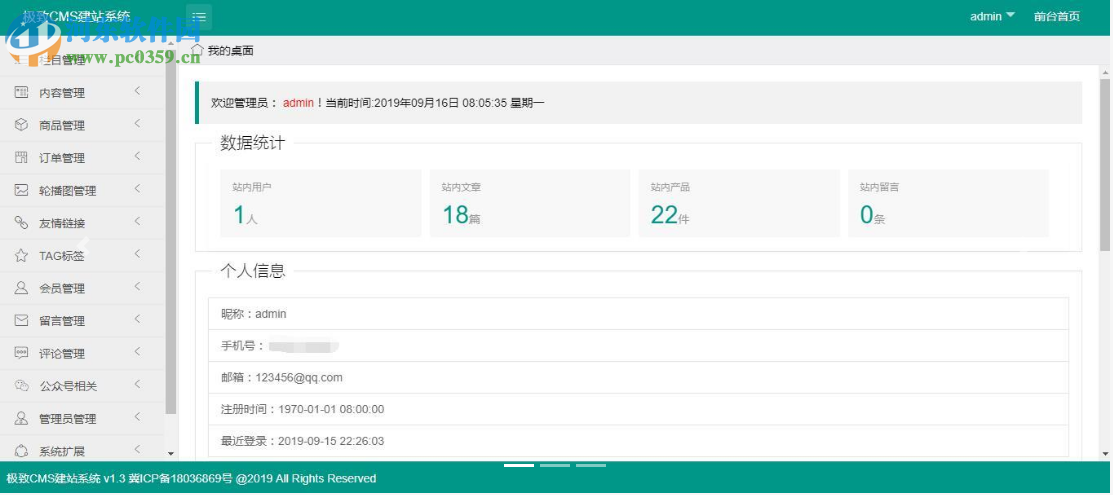Expand the 会员管理 chevron
Screen dimensions: 1113x495
click(x=137, y=287)
